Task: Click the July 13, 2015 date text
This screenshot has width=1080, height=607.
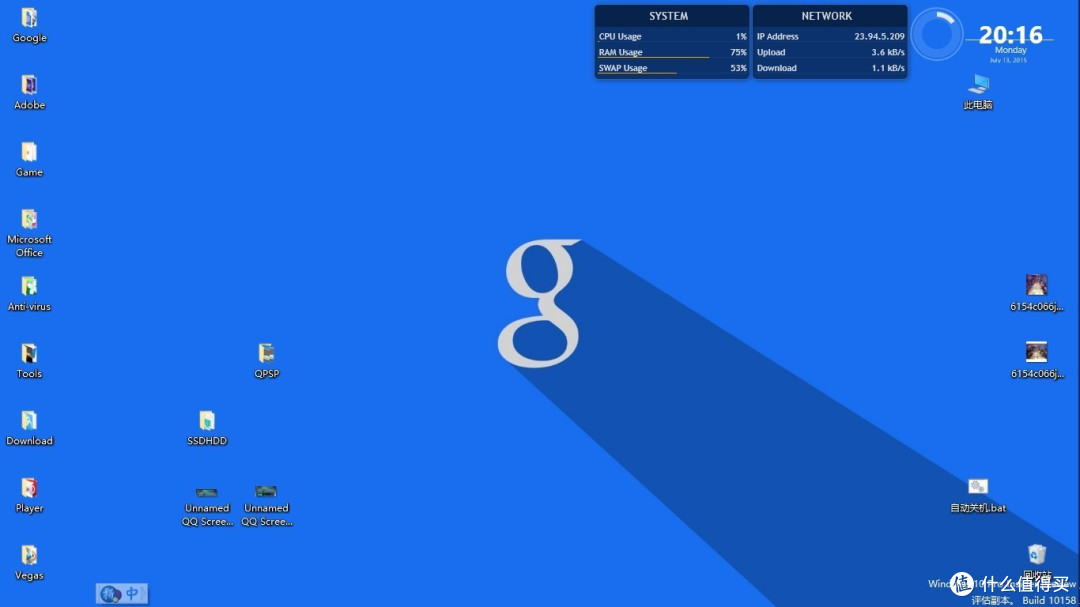Action: point(1008,61)
